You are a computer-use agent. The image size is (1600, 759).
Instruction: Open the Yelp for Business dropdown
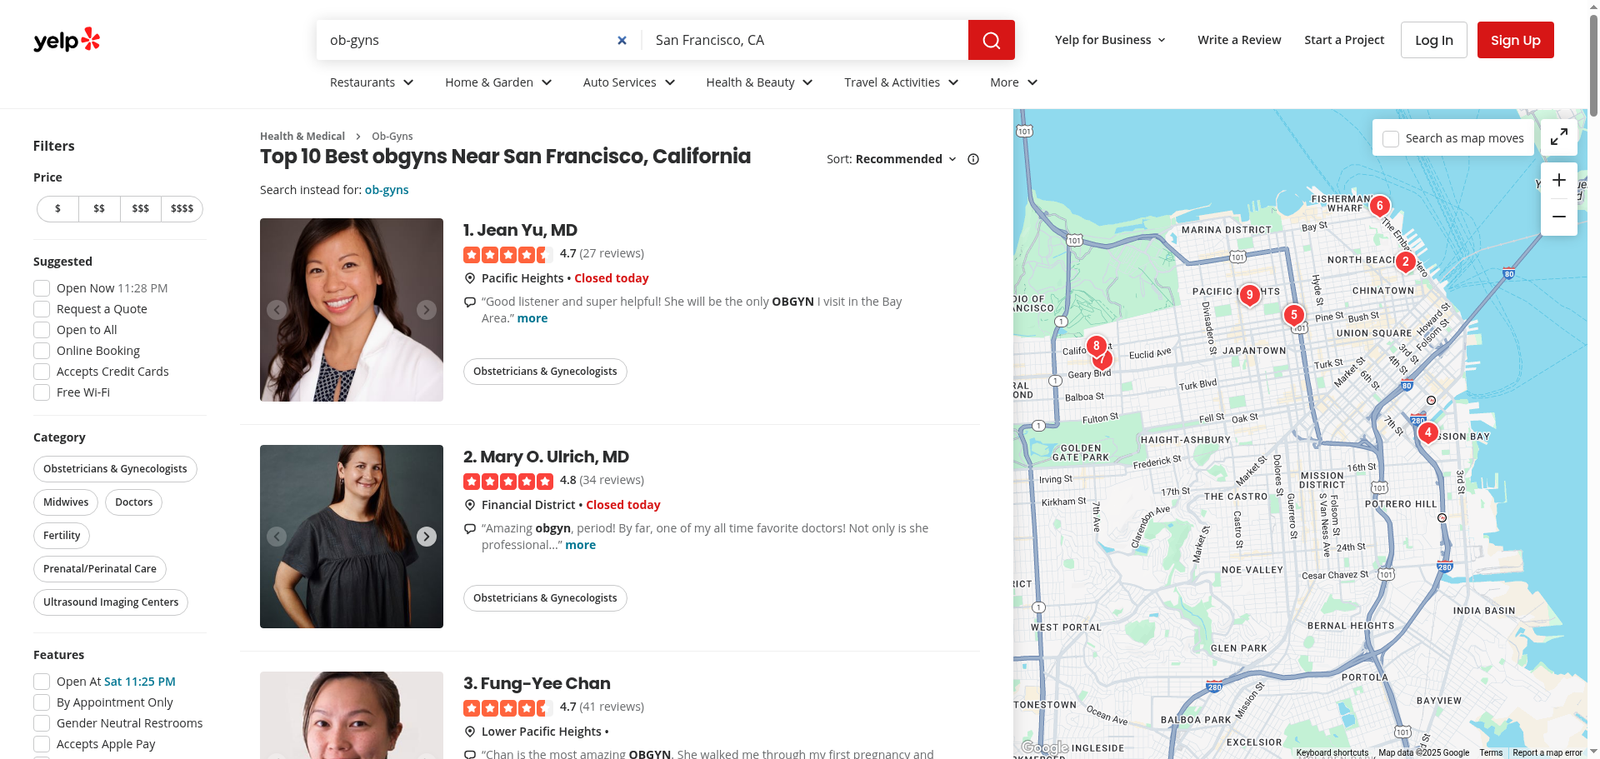coord(1110,40)
